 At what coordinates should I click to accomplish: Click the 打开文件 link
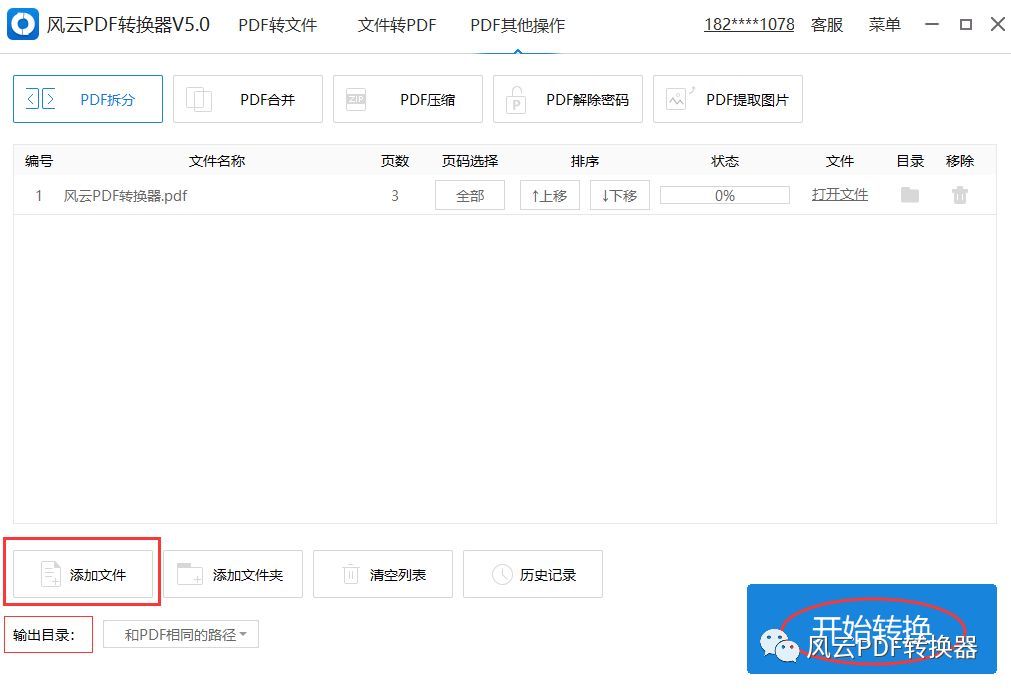click(x=840, y=195)
